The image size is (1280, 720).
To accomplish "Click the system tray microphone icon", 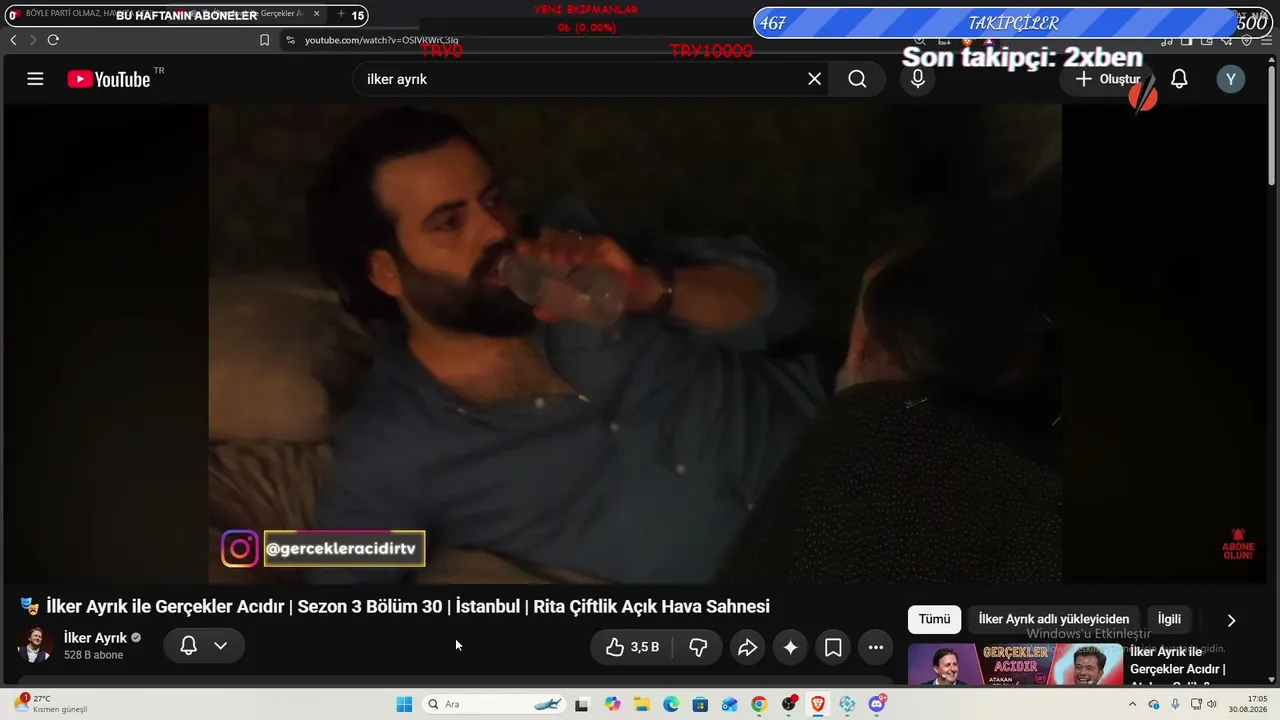I will [1175, 704].
